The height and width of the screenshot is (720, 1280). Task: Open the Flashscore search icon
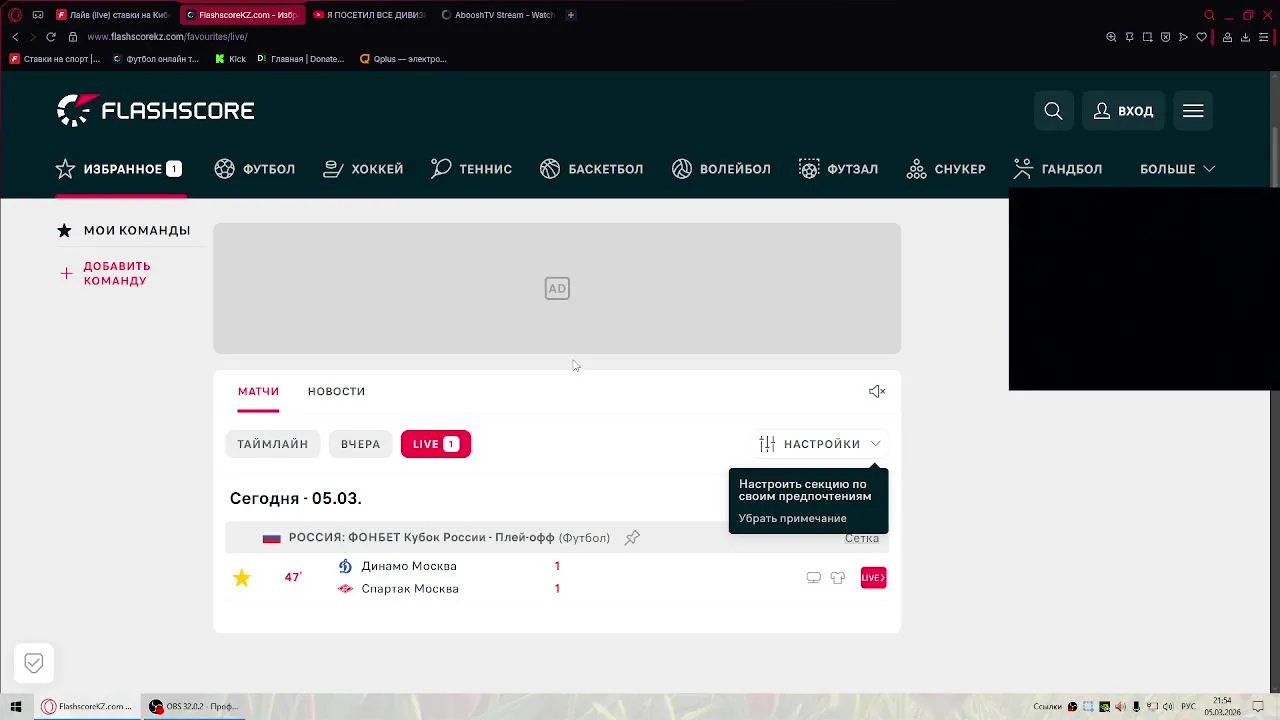click(1053, 111)
